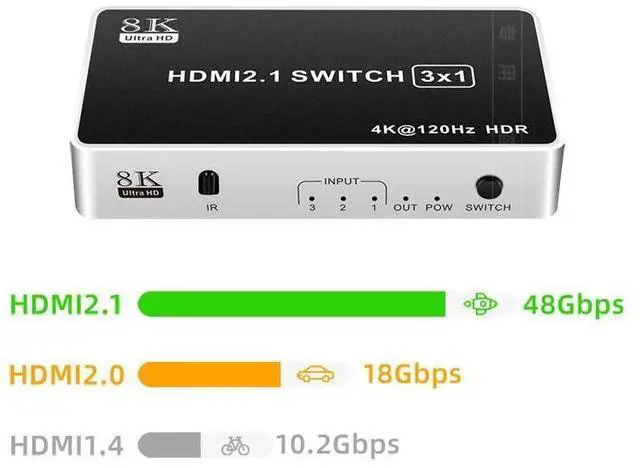Click the POW indicator LED
This screenshot has height=468, width=640.
click(437, 199)
